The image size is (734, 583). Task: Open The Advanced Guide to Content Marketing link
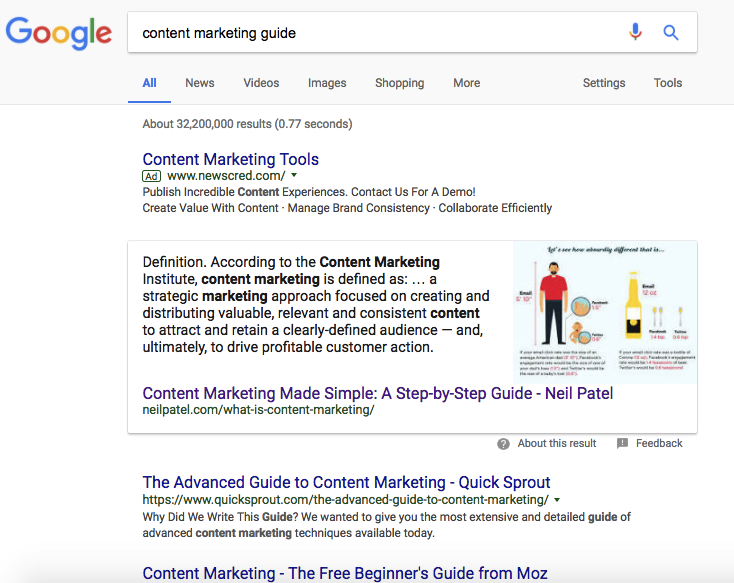pos(346,482)
